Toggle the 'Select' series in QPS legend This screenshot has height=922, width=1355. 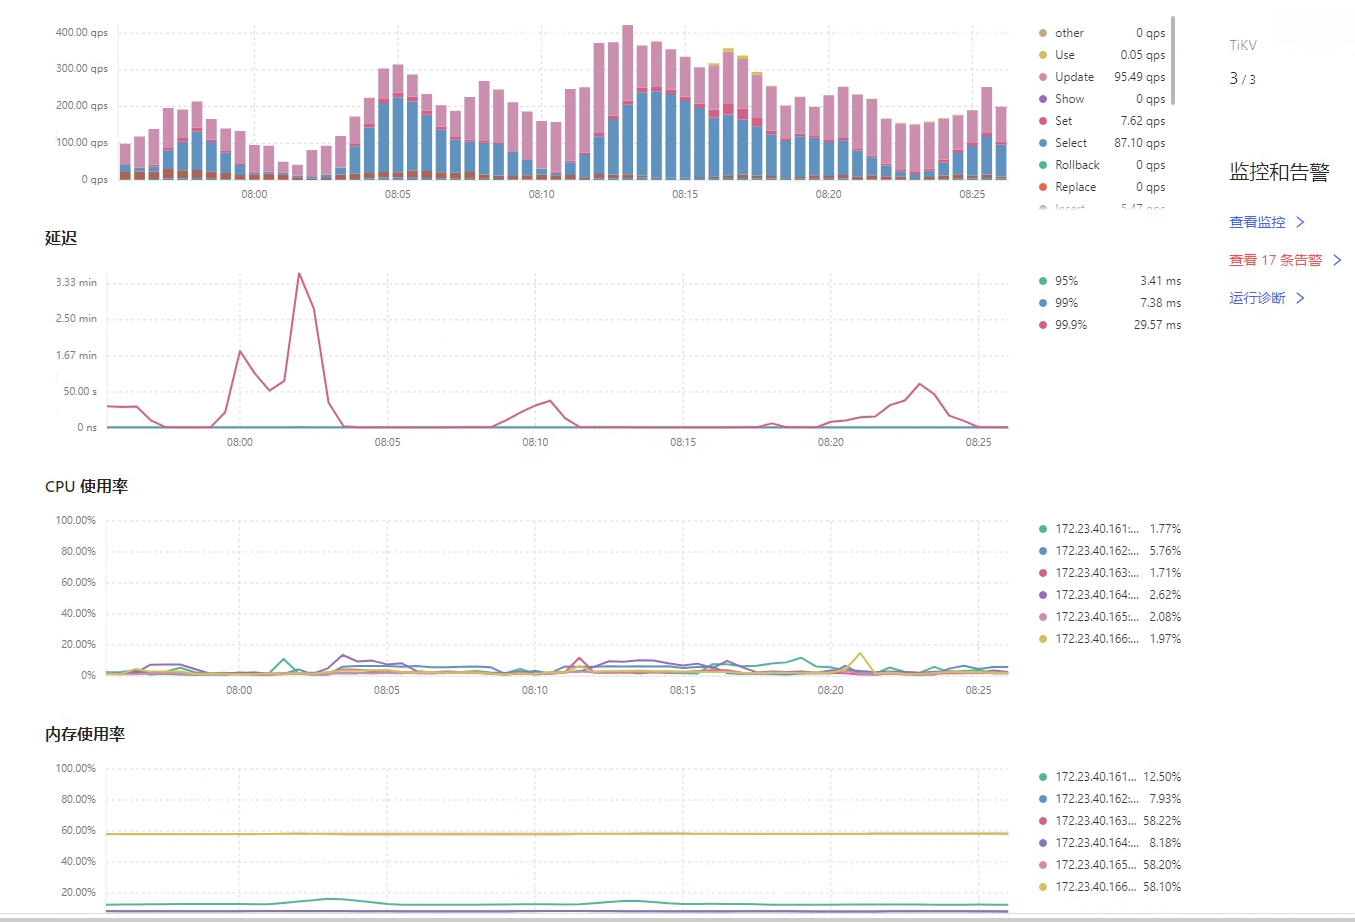coord(1101,143)
